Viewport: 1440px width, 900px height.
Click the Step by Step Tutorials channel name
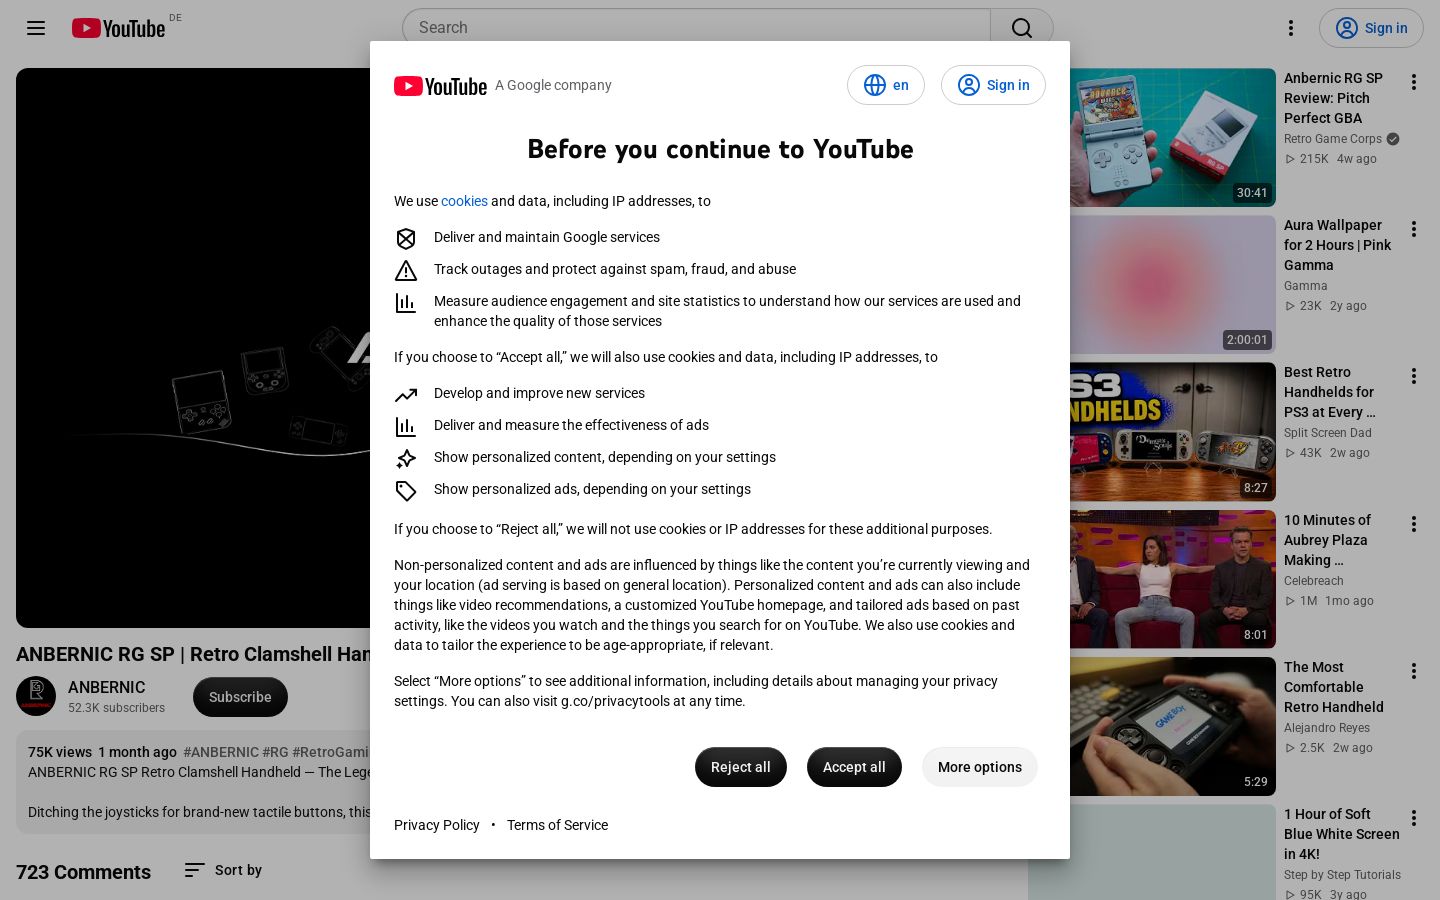pos(1342,875)
